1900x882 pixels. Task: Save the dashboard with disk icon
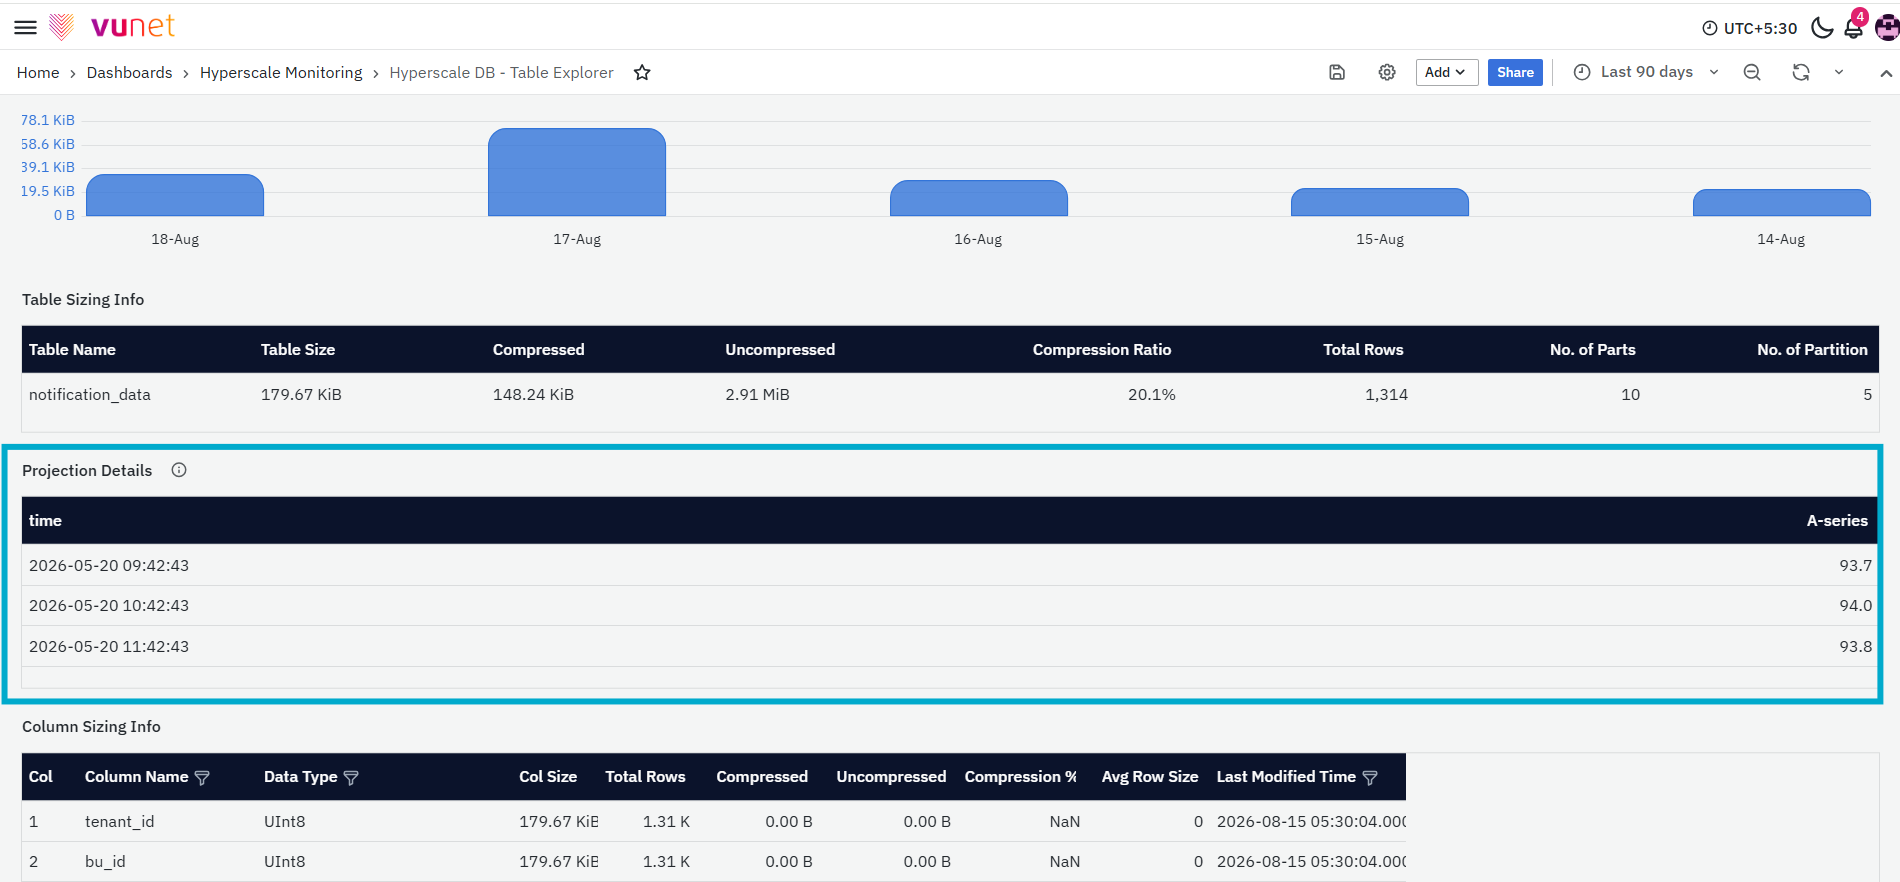click(x=1337, y=72)
